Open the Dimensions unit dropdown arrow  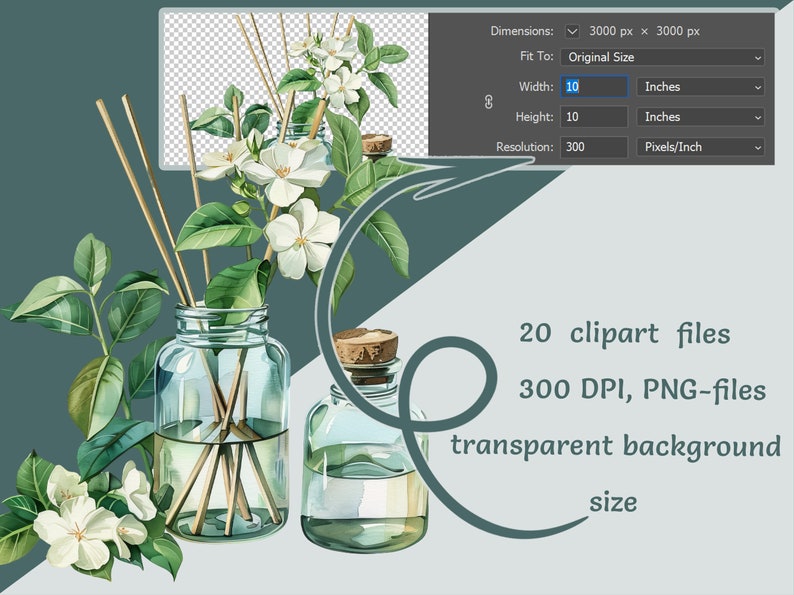(572, 31)
